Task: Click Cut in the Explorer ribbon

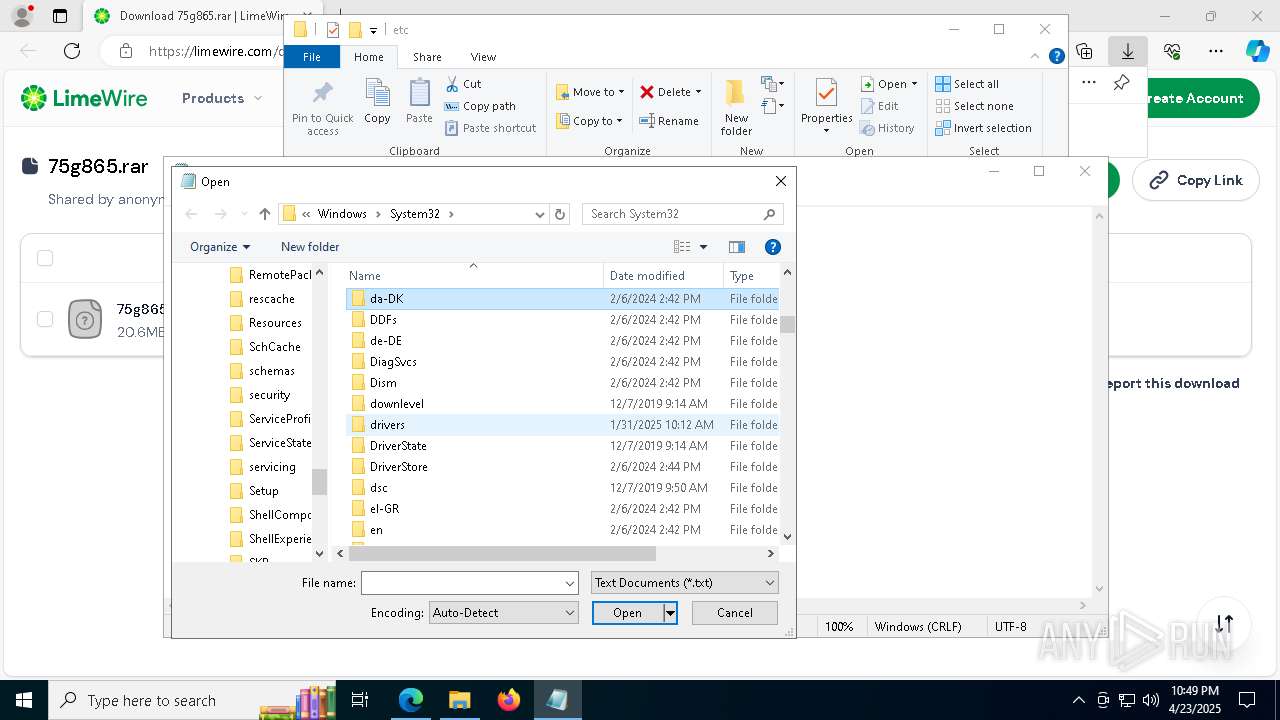Action: point(463,84)
